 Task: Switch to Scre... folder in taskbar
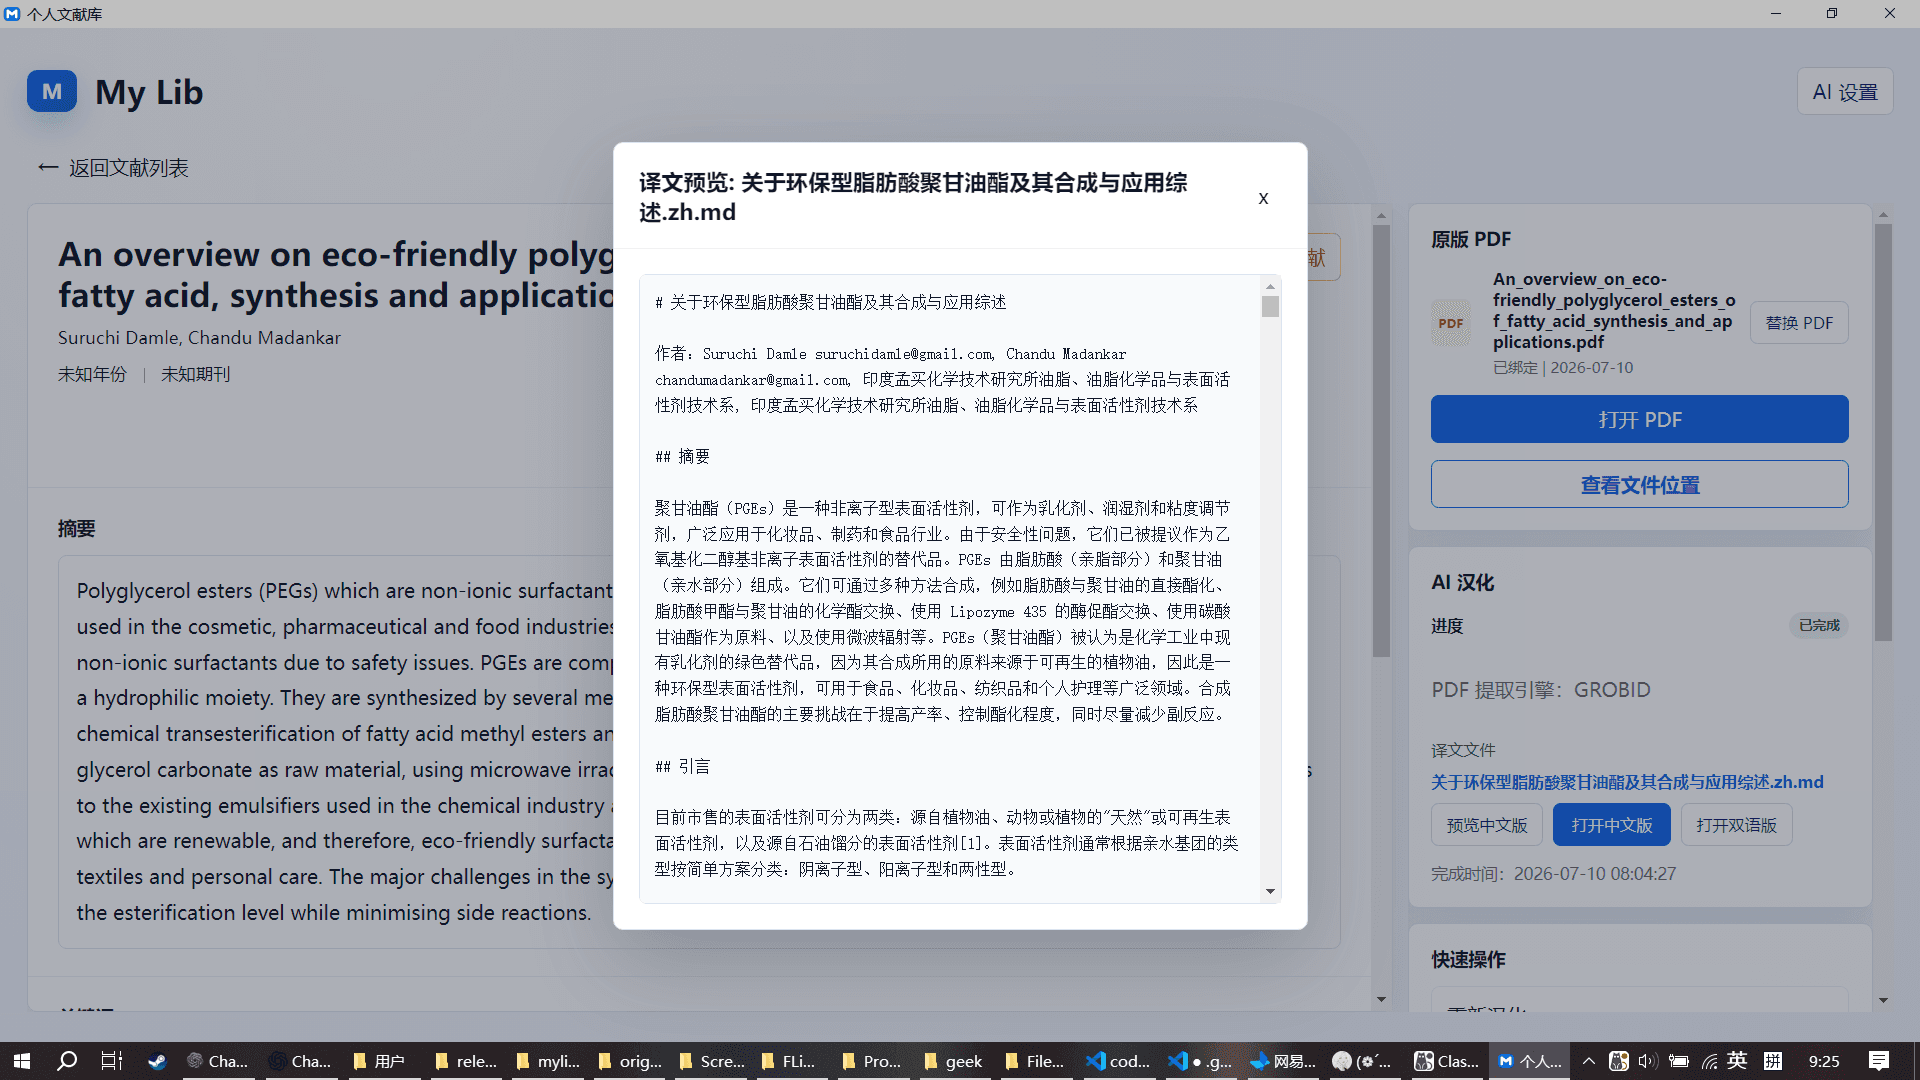click(x=710, y=1061)
